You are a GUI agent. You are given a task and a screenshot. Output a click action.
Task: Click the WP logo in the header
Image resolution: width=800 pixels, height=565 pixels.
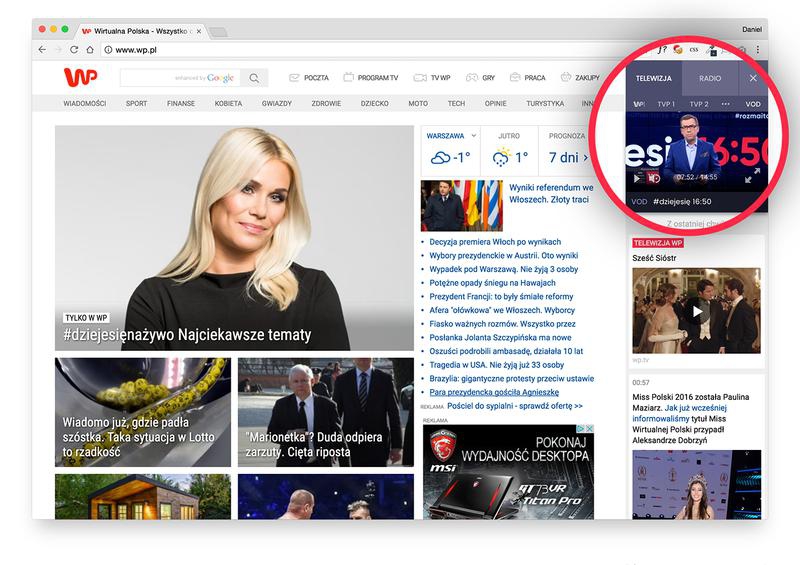pos(79,77)
